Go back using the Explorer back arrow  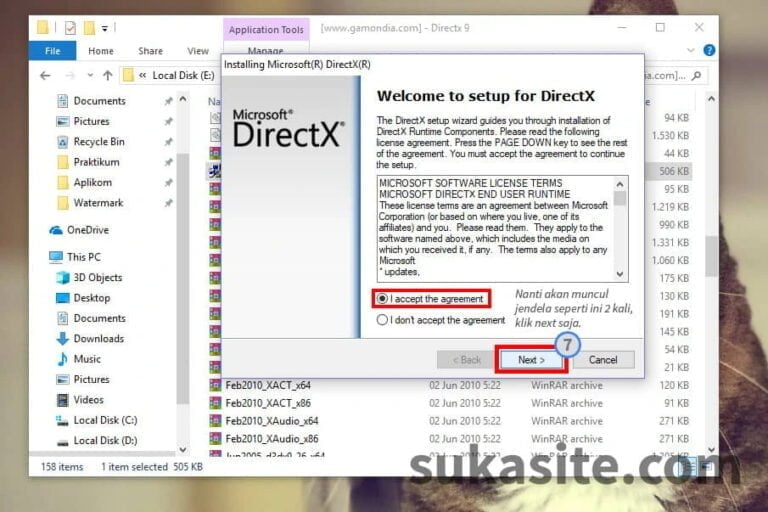(x=45, y=75)
